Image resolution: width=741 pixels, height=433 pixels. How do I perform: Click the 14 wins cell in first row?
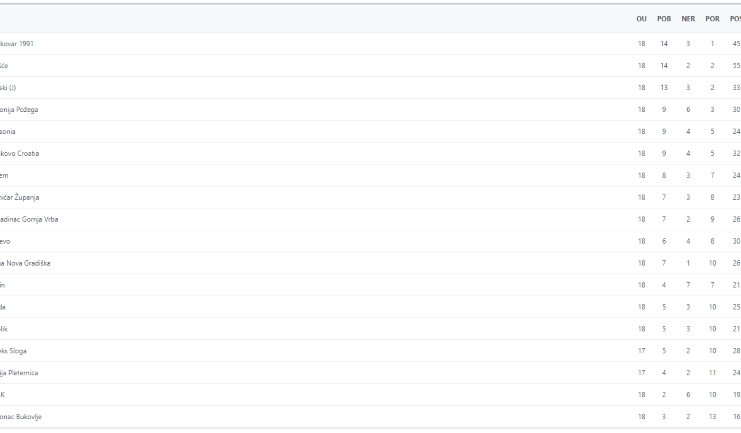point(664,43)
